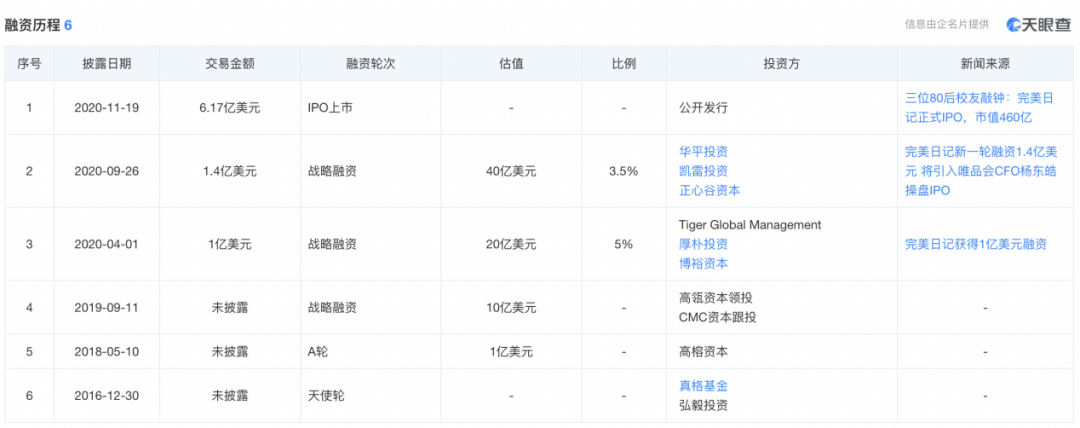
Task: Click the 2016-12-30 date cell
Action: [106, 395]
